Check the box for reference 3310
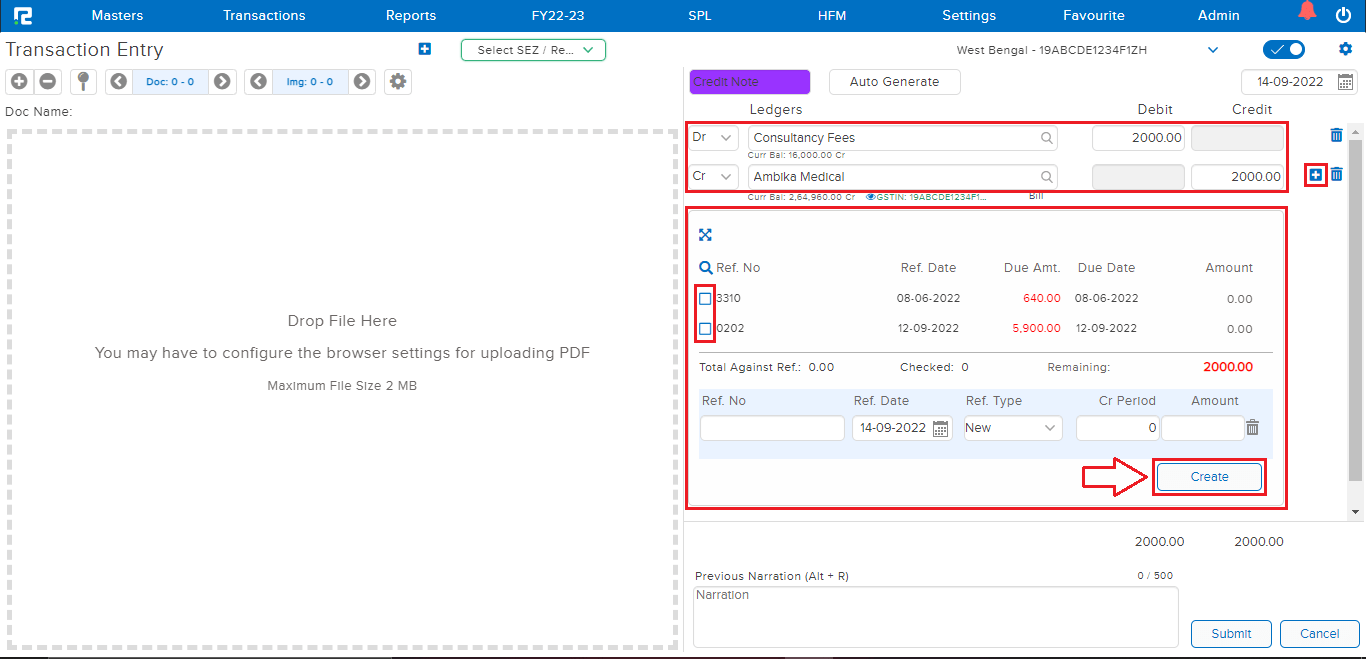Screen dimensions: 1366x659 [x=705, y=298]
